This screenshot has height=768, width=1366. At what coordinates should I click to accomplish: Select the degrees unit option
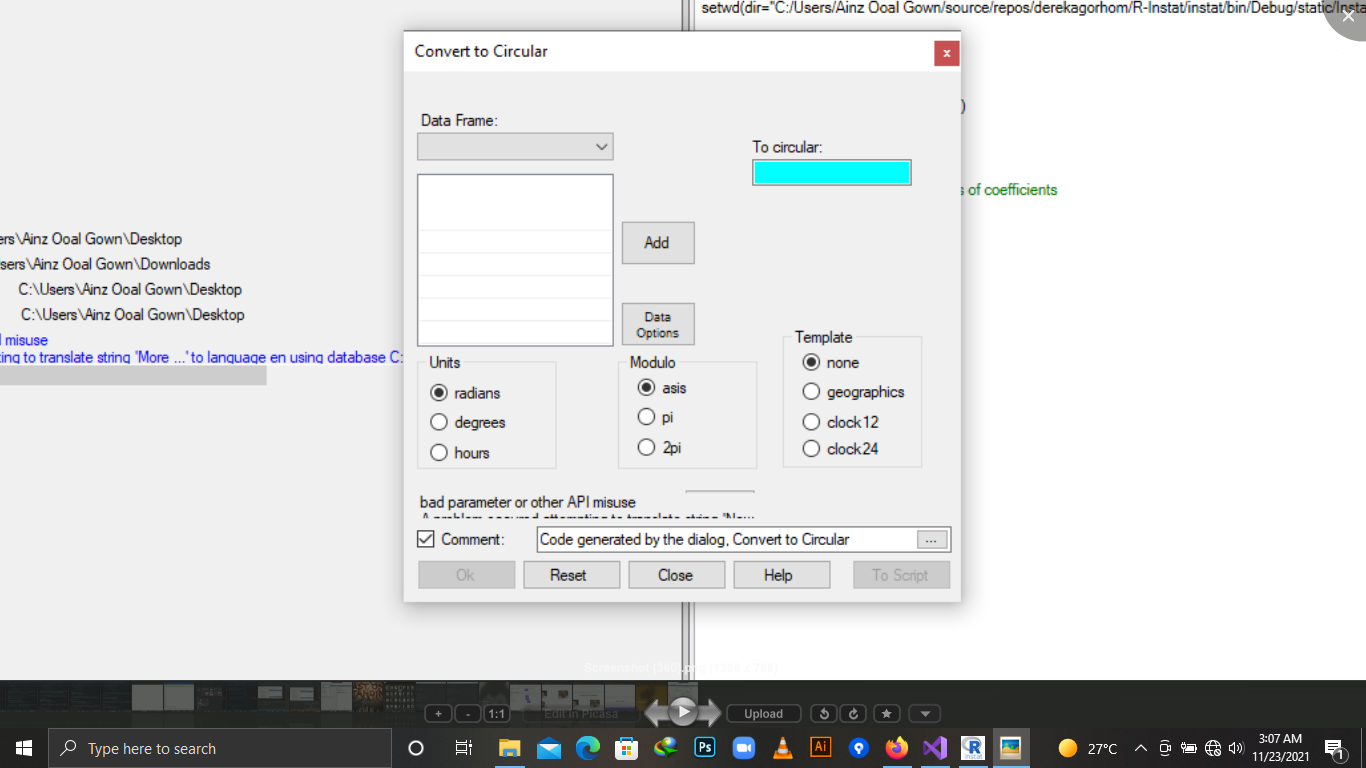coord(439,422)
